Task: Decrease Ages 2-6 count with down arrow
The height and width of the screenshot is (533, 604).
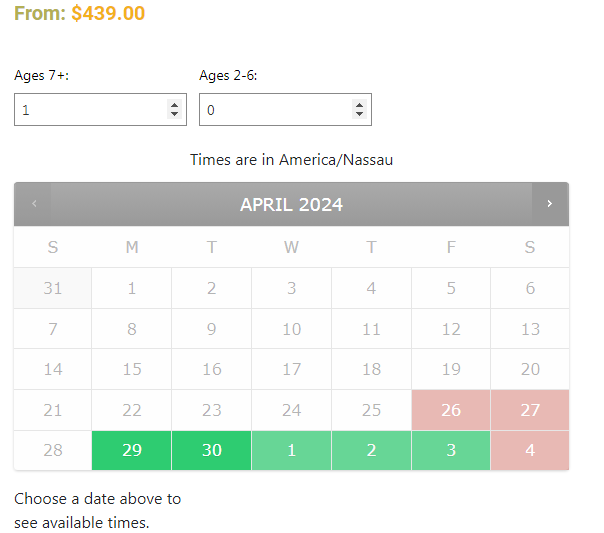Action: [x=359, y=114]
